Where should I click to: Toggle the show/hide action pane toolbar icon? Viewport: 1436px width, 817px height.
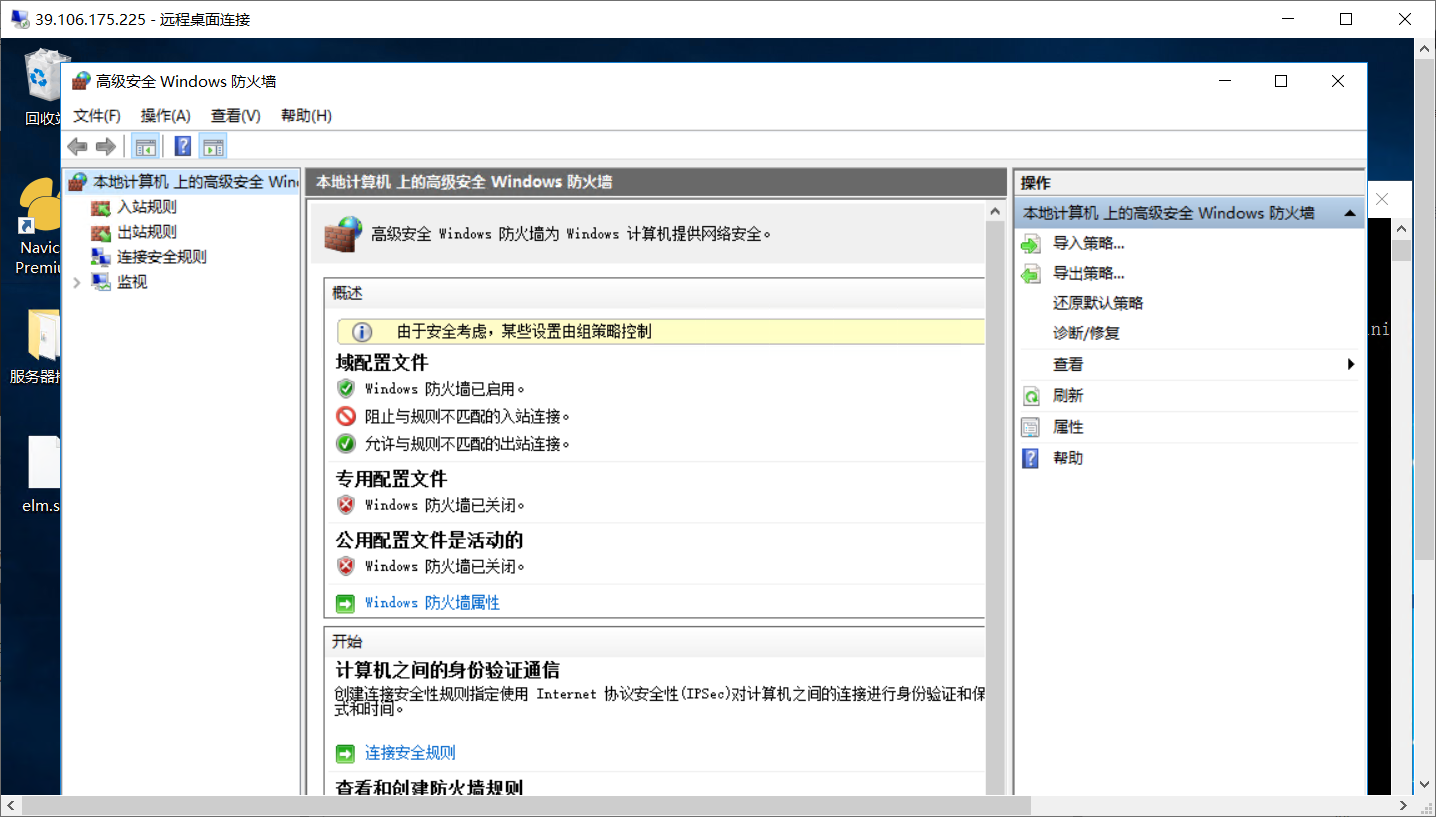pyautogui.click(x=212, y=145)
